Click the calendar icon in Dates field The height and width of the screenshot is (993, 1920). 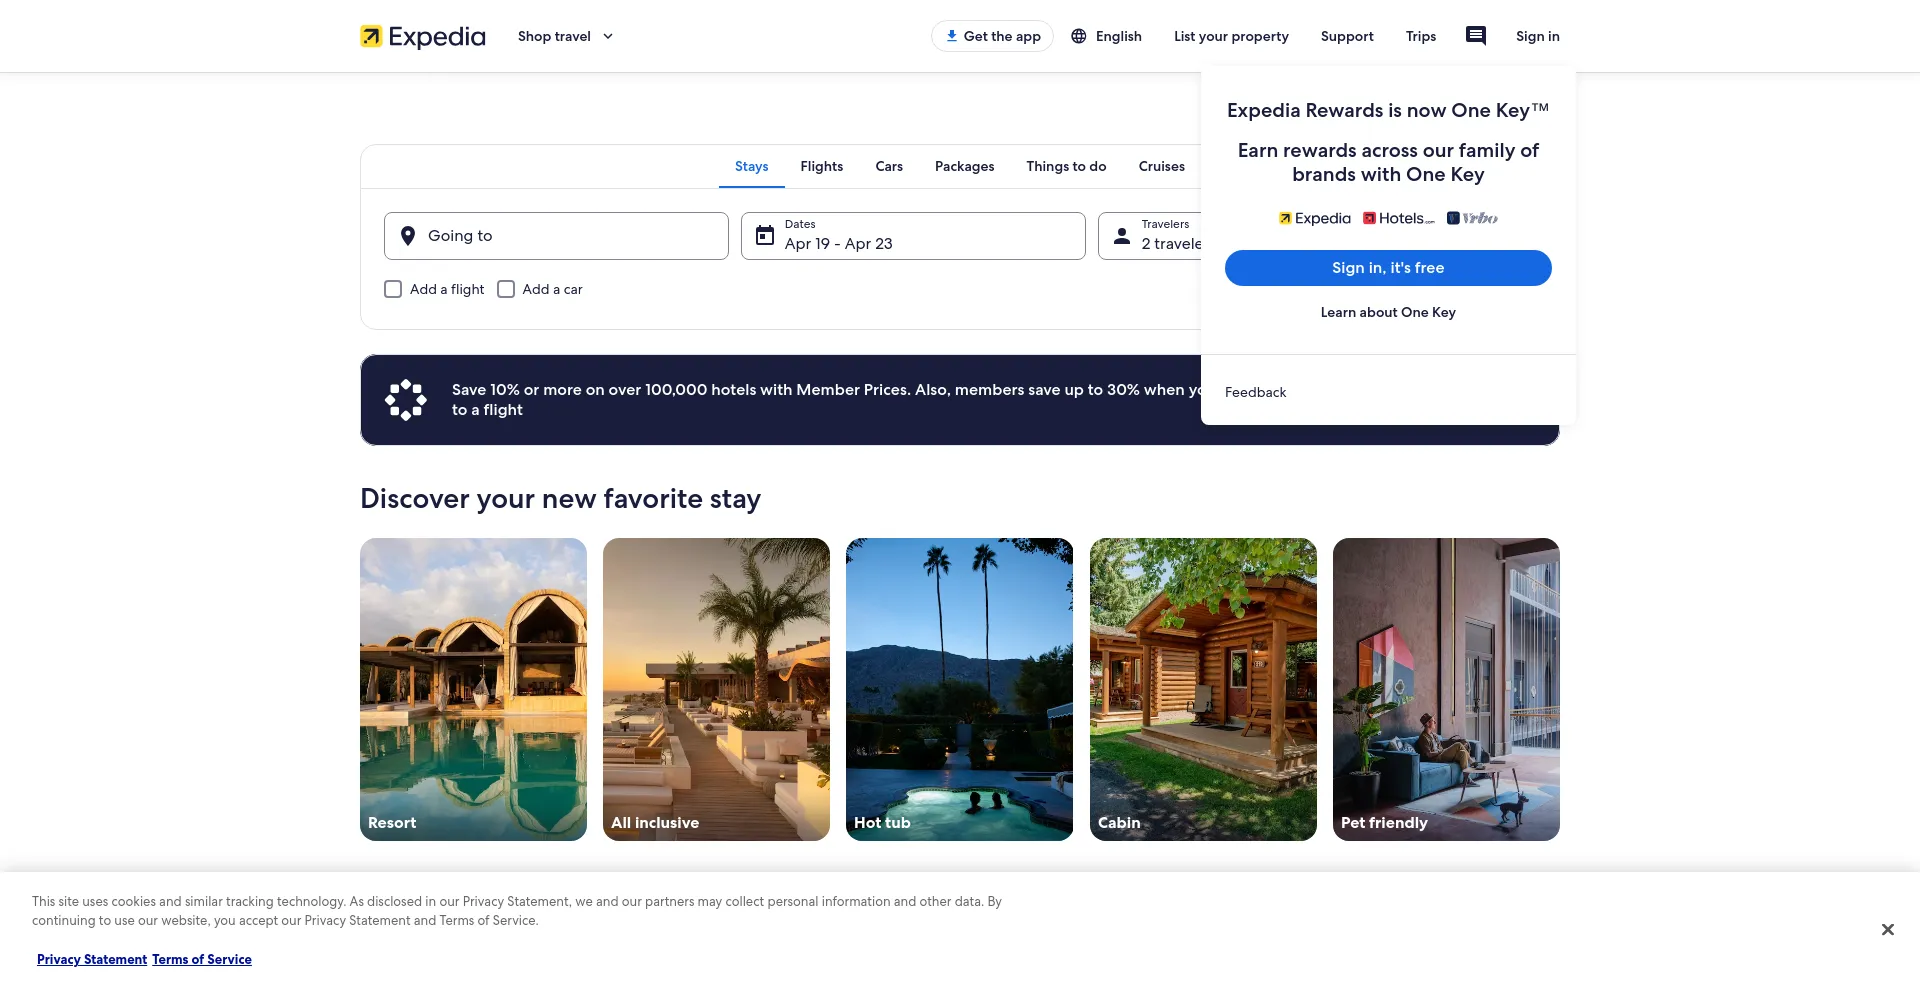click(765, 236)
